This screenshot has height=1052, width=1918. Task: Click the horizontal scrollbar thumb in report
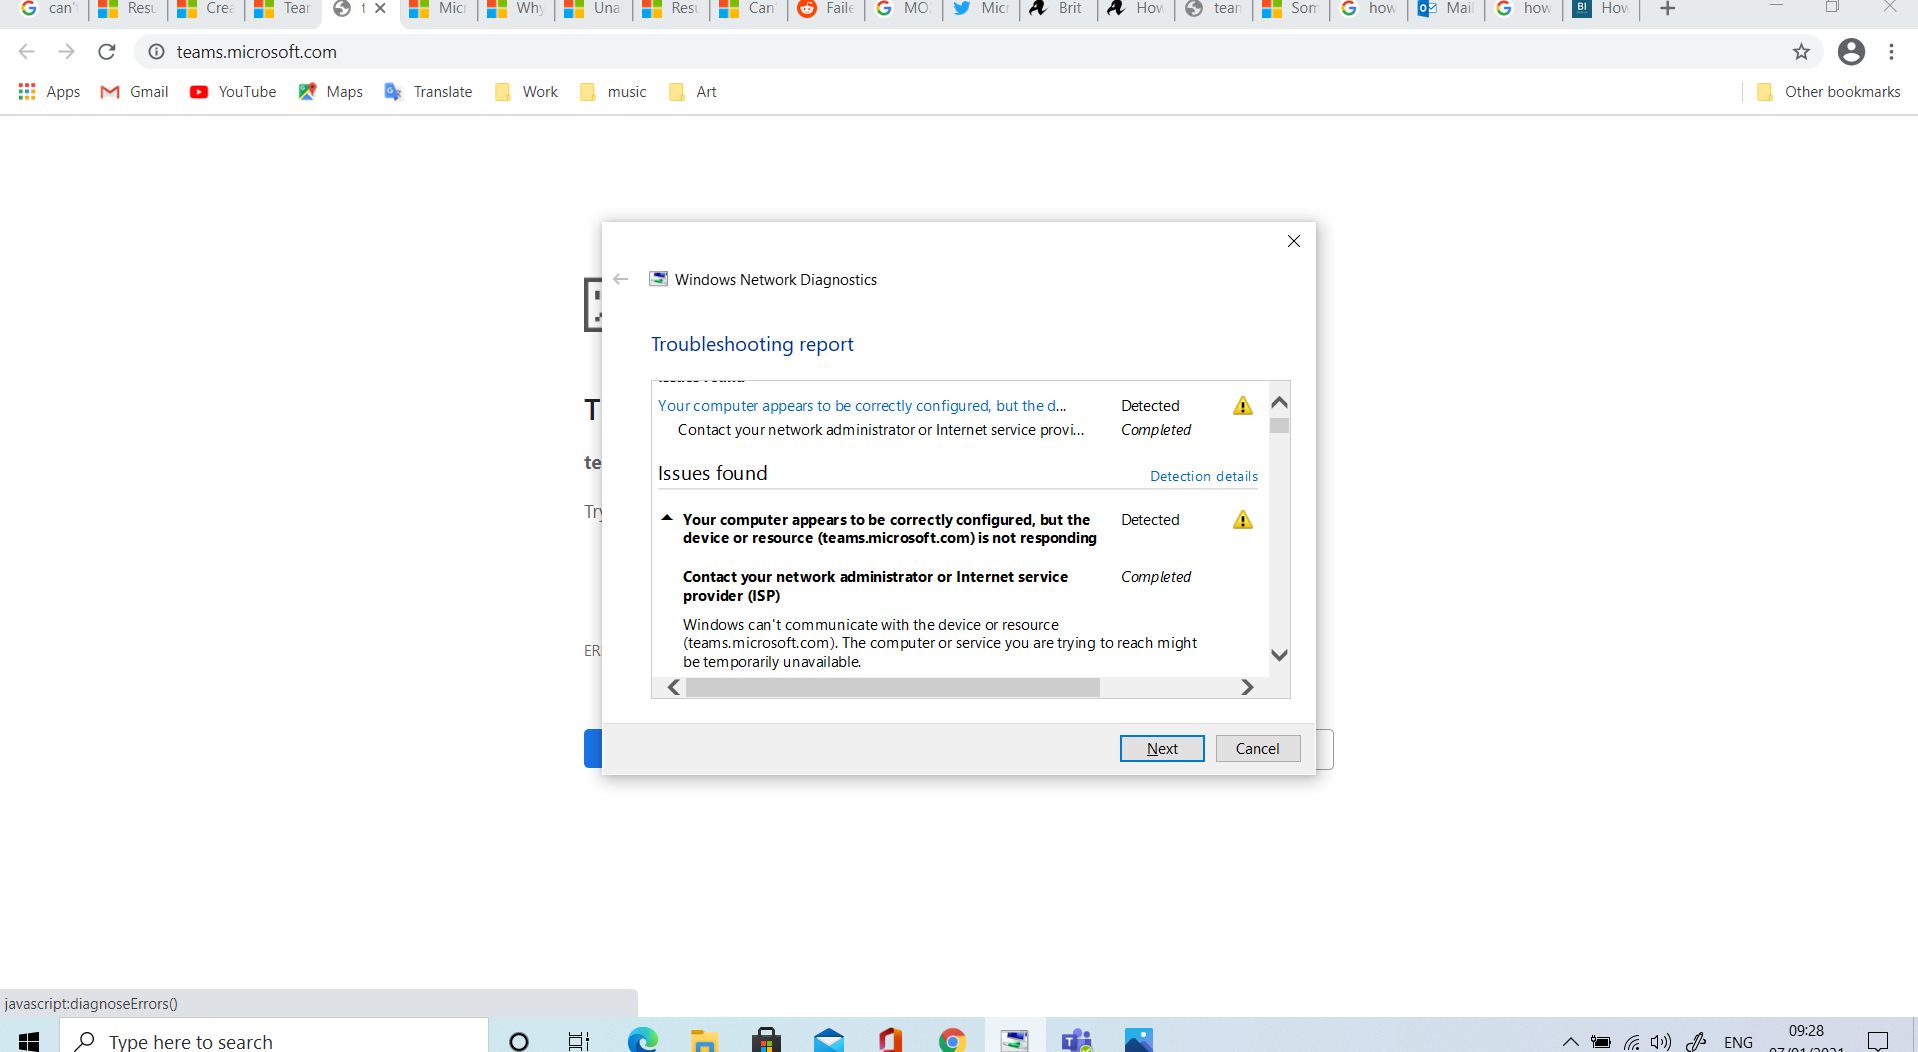(893, 687)
